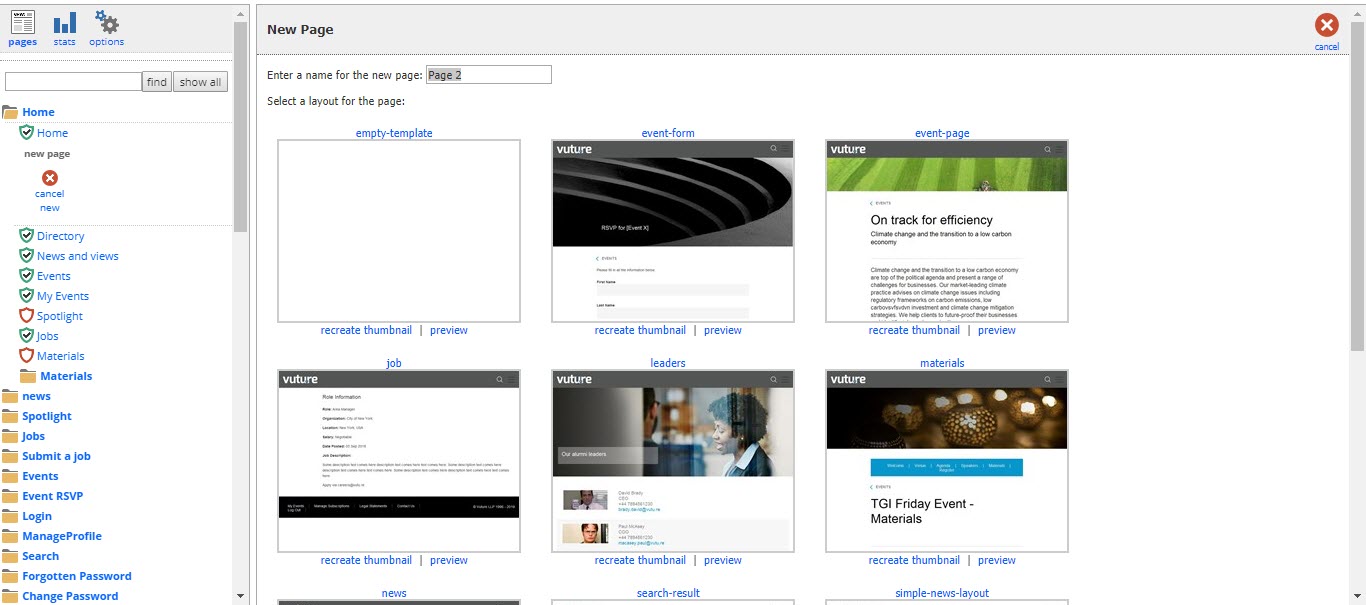
Task: Select the event-page layout thumbnail
Action: coord(947,231)
